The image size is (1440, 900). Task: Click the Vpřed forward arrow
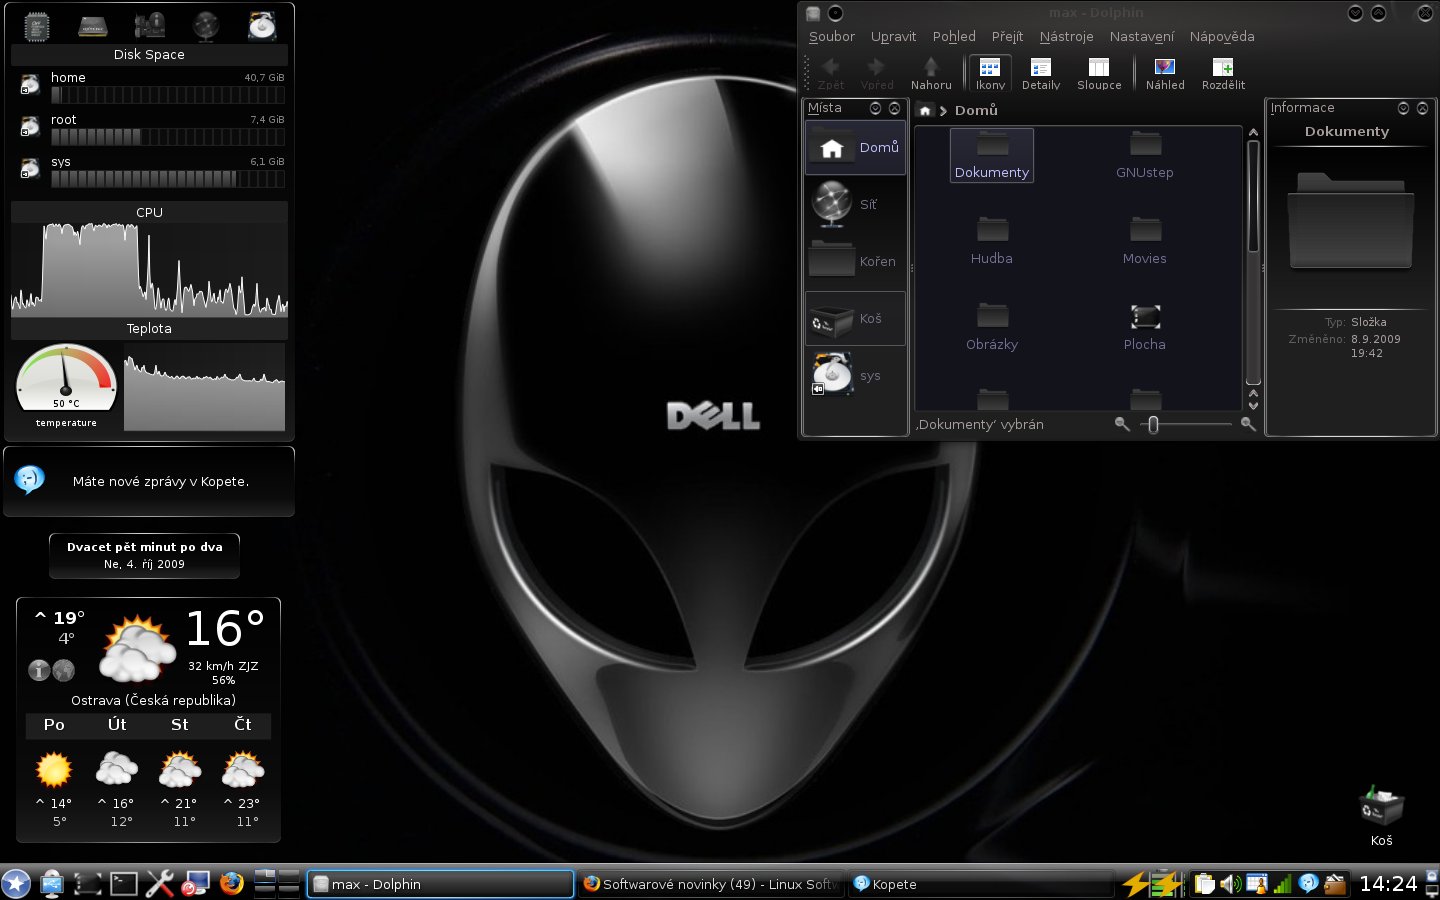pos(876,73)
